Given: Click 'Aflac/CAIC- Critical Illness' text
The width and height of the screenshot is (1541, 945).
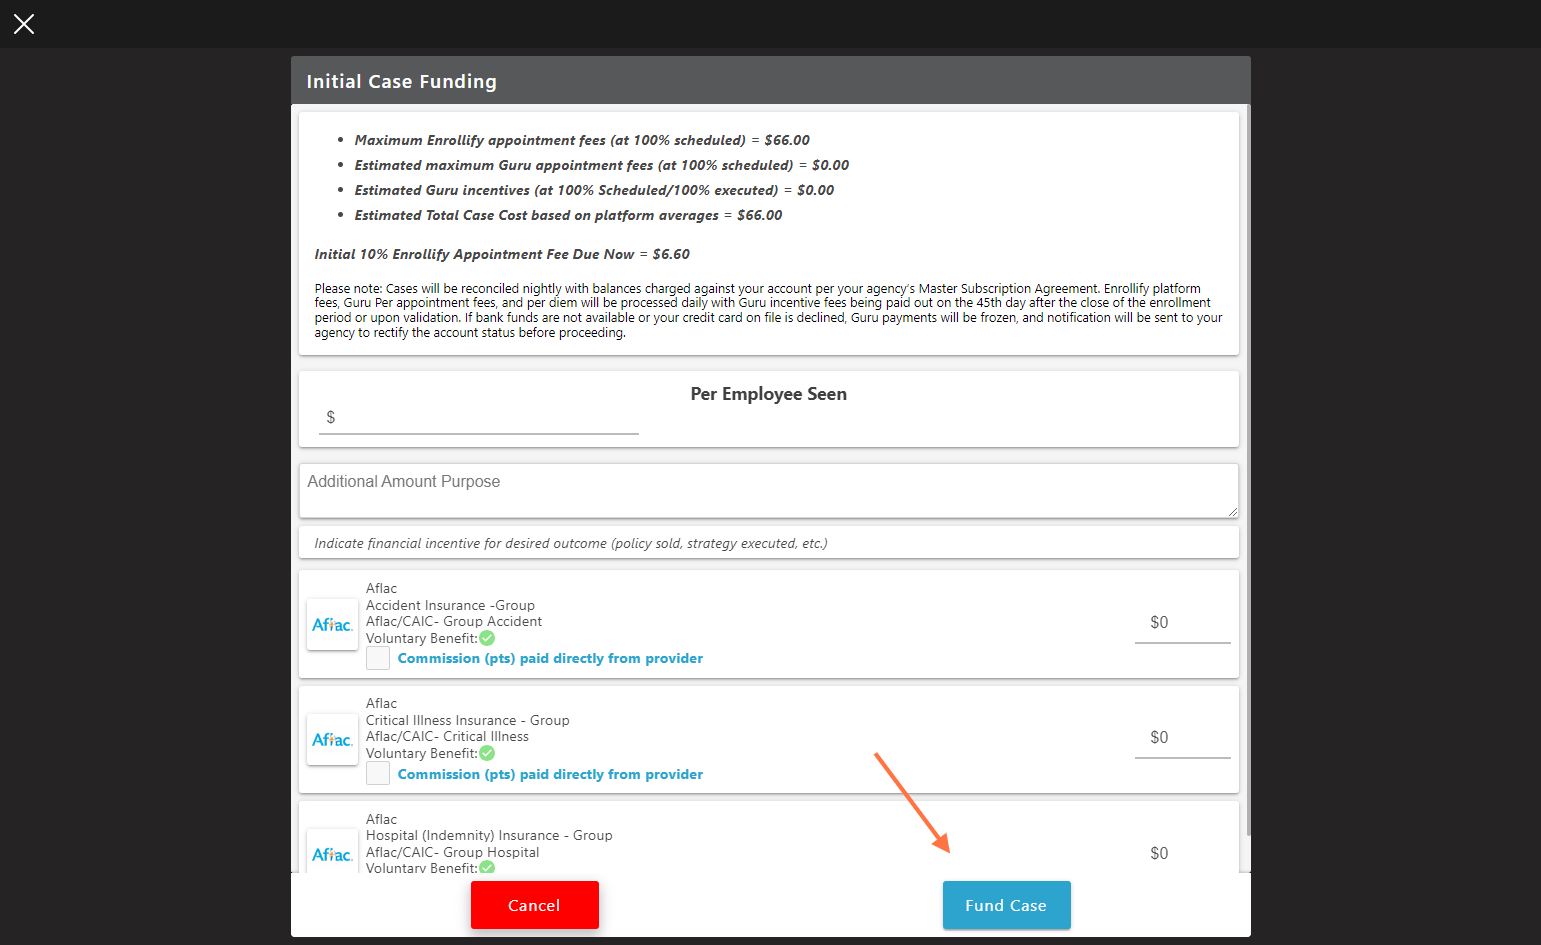Looking at the screenshot, I should 447,736.
